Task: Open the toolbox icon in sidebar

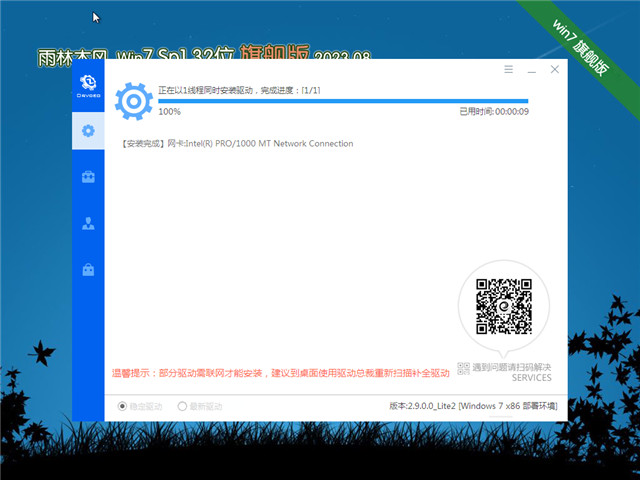Action: point(88,177)
